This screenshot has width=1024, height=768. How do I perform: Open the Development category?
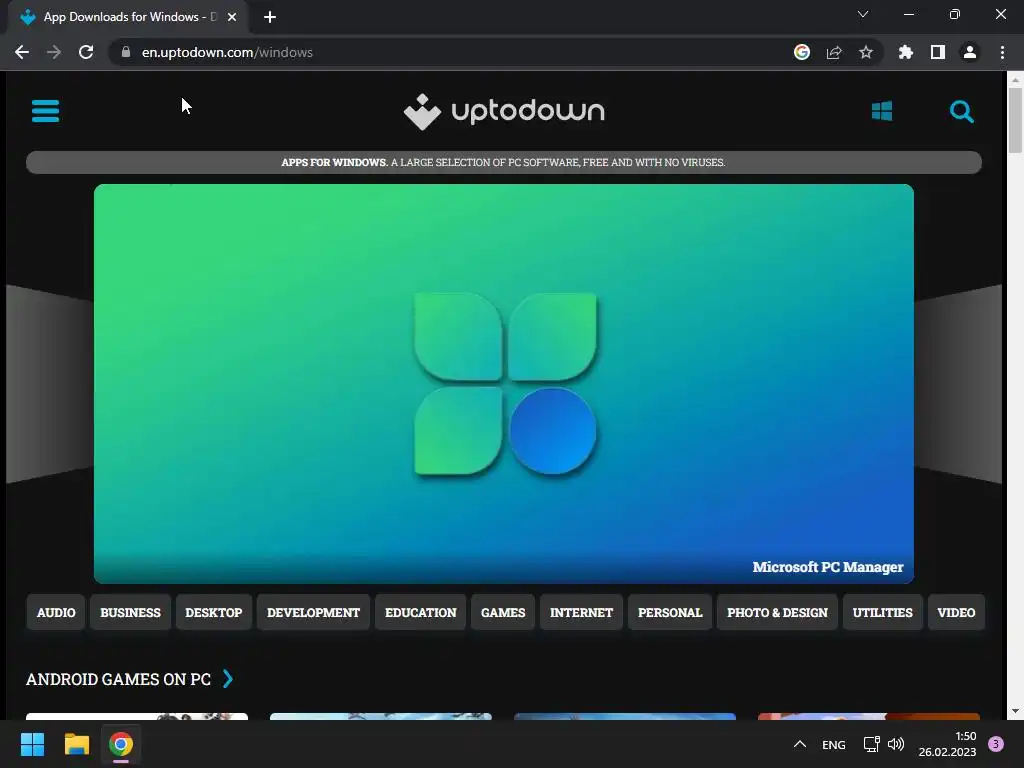(x=313, y=613)
